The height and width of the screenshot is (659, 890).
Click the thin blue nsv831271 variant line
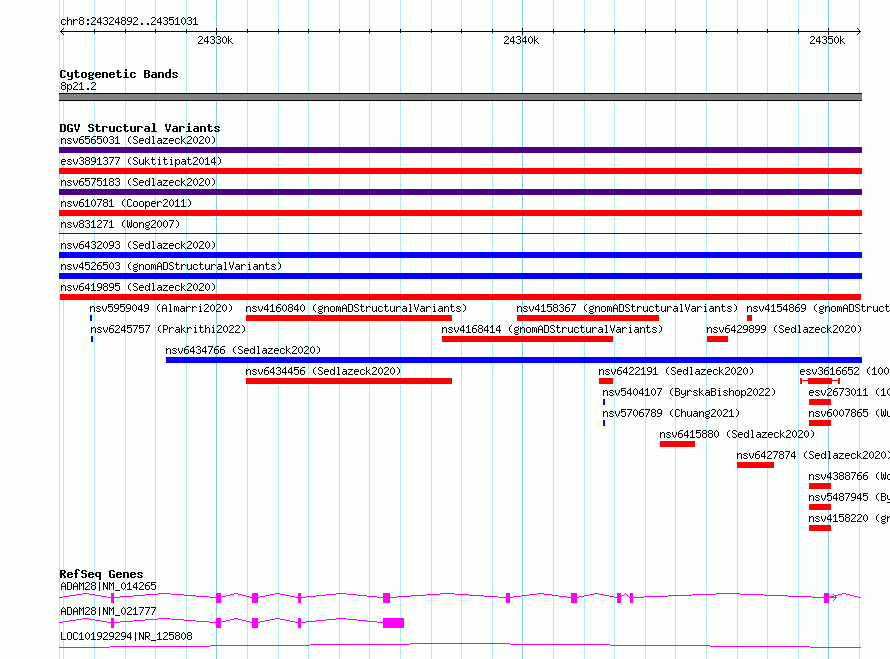tap(460, 234)
